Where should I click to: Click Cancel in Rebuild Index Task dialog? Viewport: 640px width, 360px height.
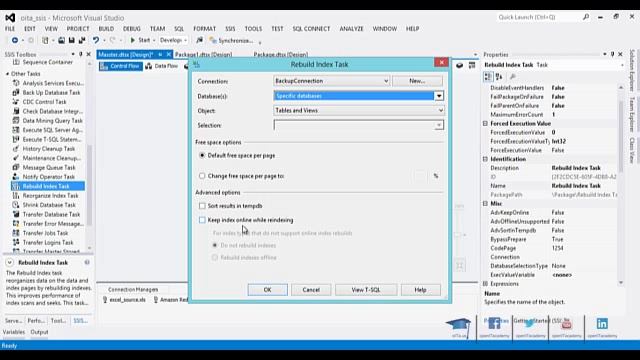311,290
